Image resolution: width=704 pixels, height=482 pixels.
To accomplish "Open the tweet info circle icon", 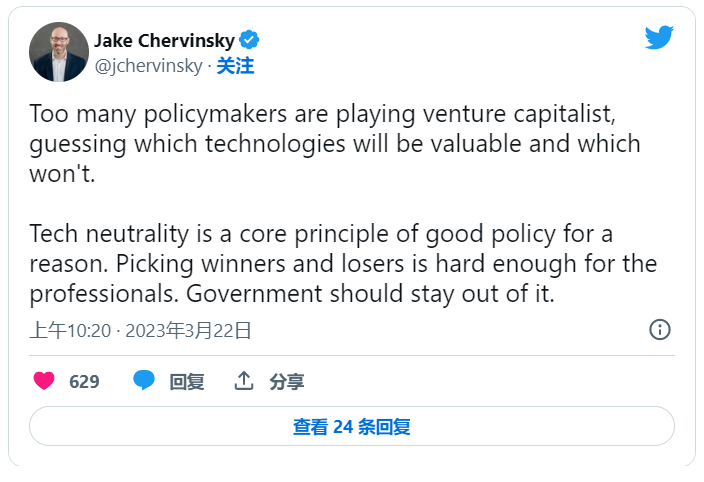I will pyautogui.click(x=659, y=330).
